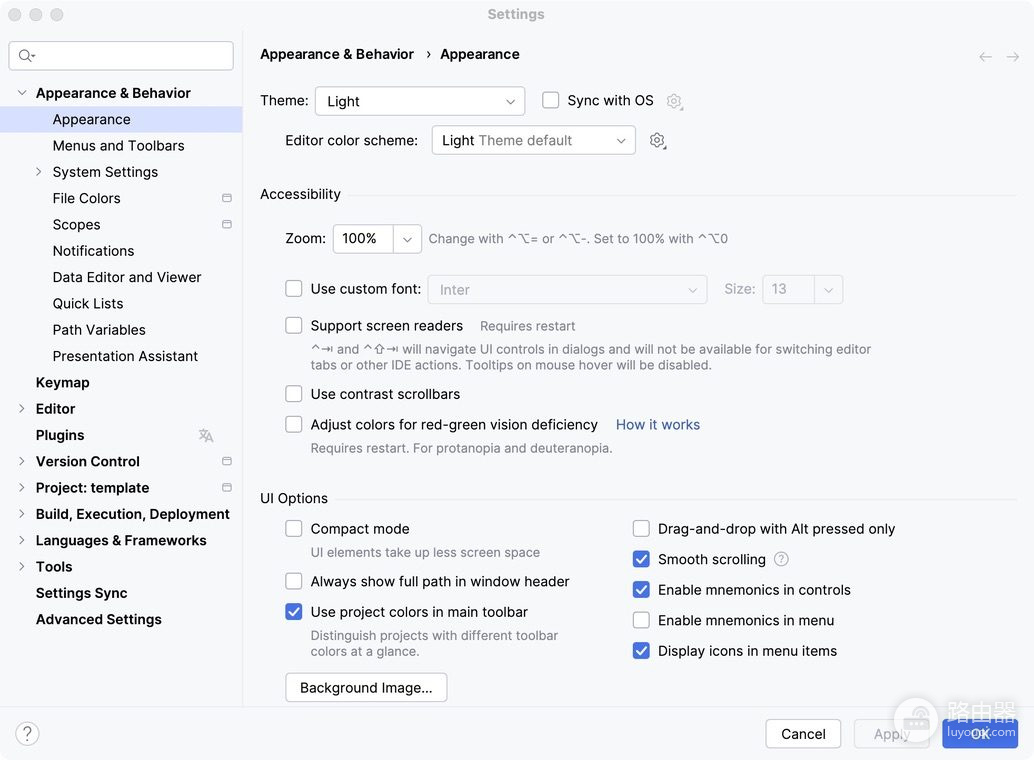Open editor color scheme gear options
The image size is (1034, 760).
(657, 141)
